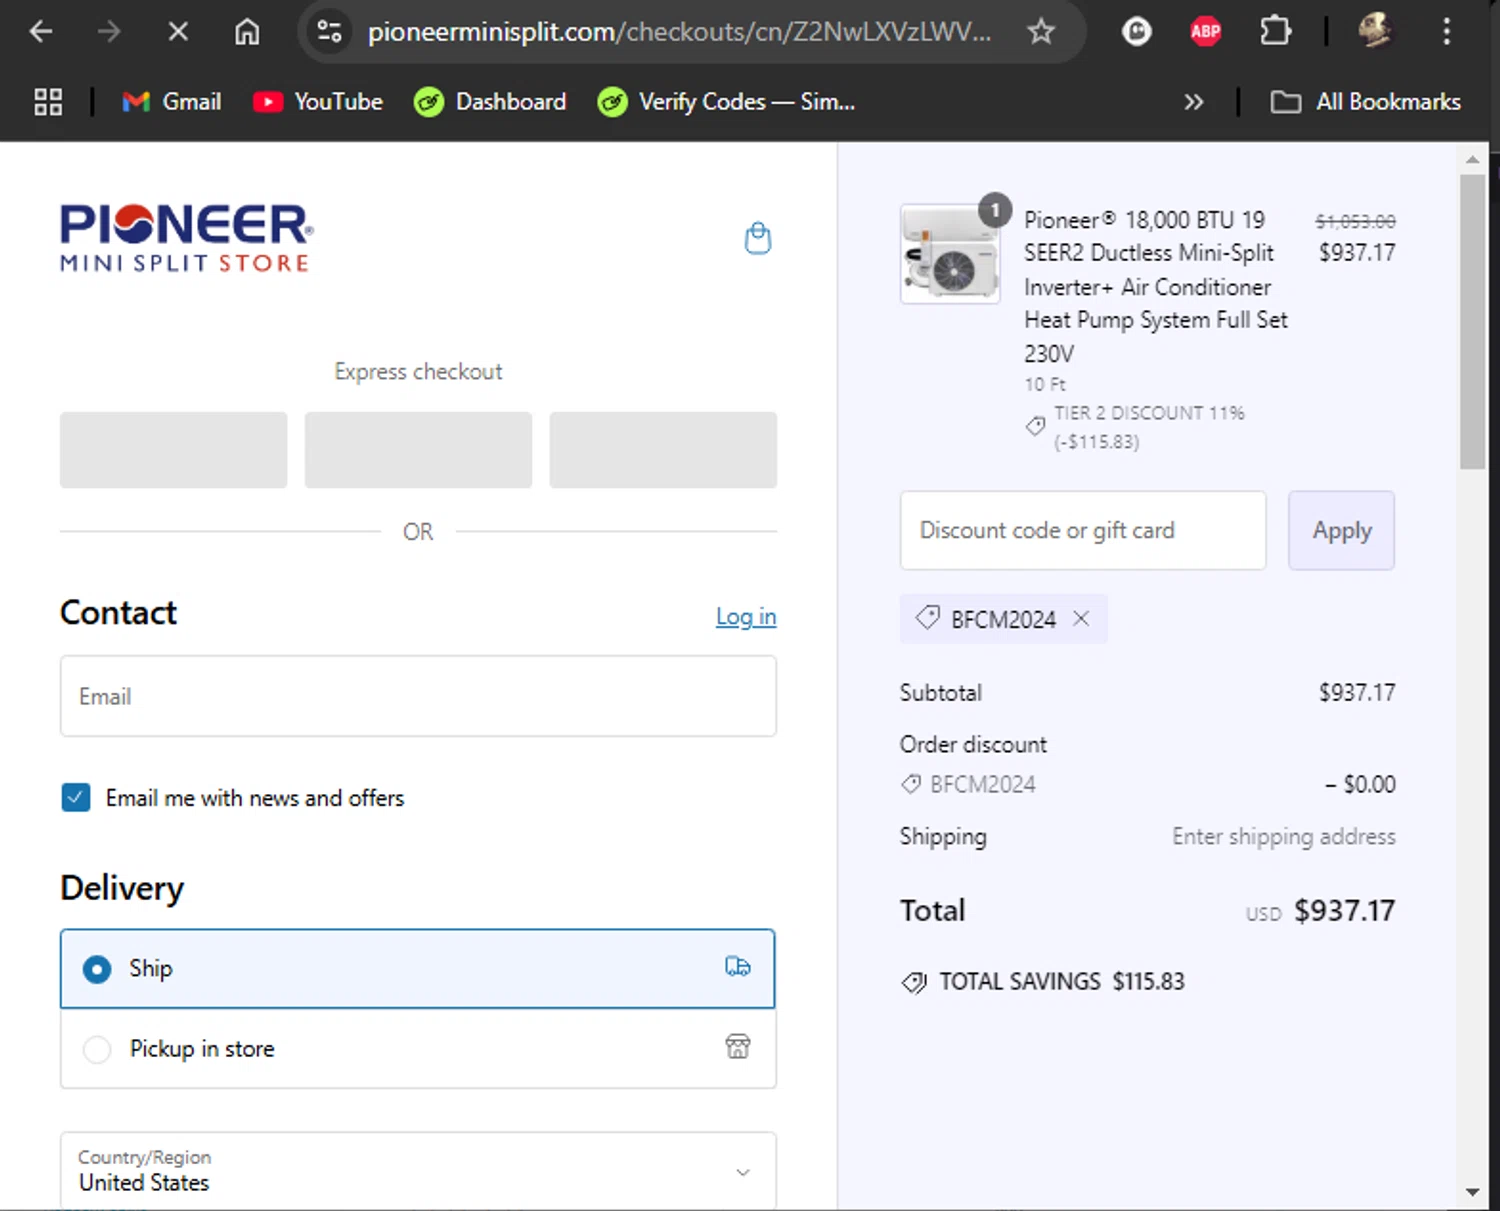
Task: Click the Enter shipping address text
Action: coord(1284,836)
